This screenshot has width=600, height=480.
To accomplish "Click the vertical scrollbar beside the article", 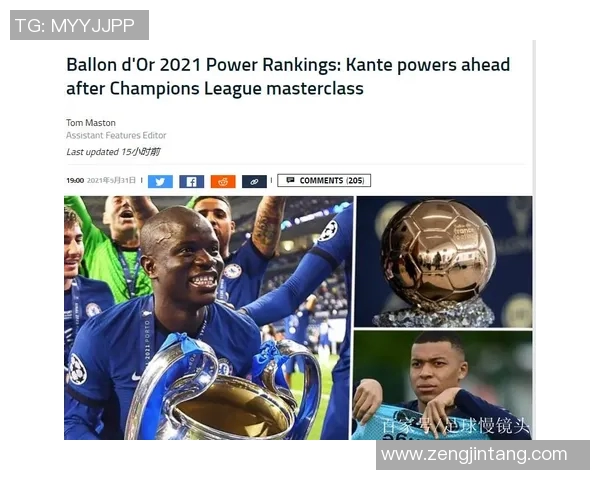I will [534, 240].
